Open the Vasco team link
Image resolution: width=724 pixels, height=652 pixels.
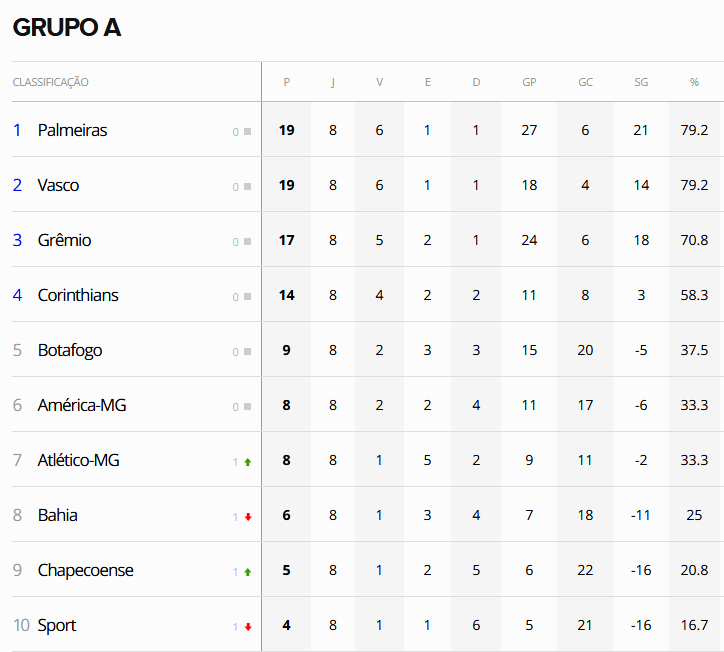pos(58,185)
